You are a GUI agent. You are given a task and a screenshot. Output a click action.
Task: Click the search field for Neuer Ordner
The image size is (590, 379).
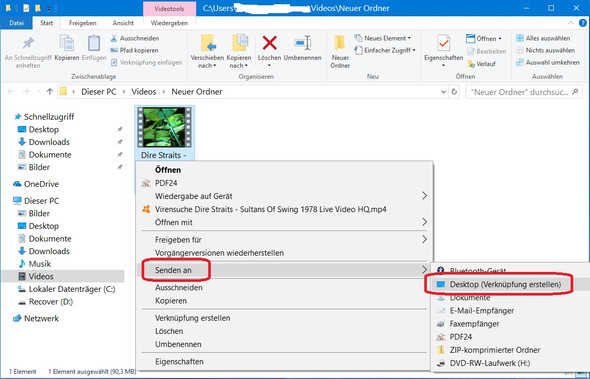click(524, 92)
